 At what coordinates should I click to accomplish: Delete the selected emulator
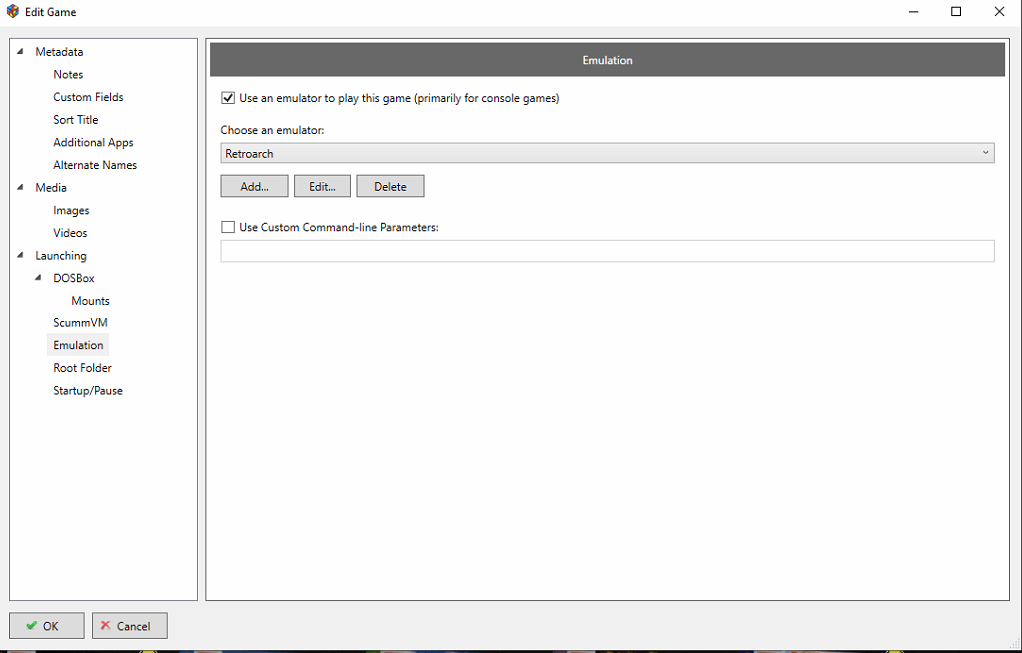(390, 186)
